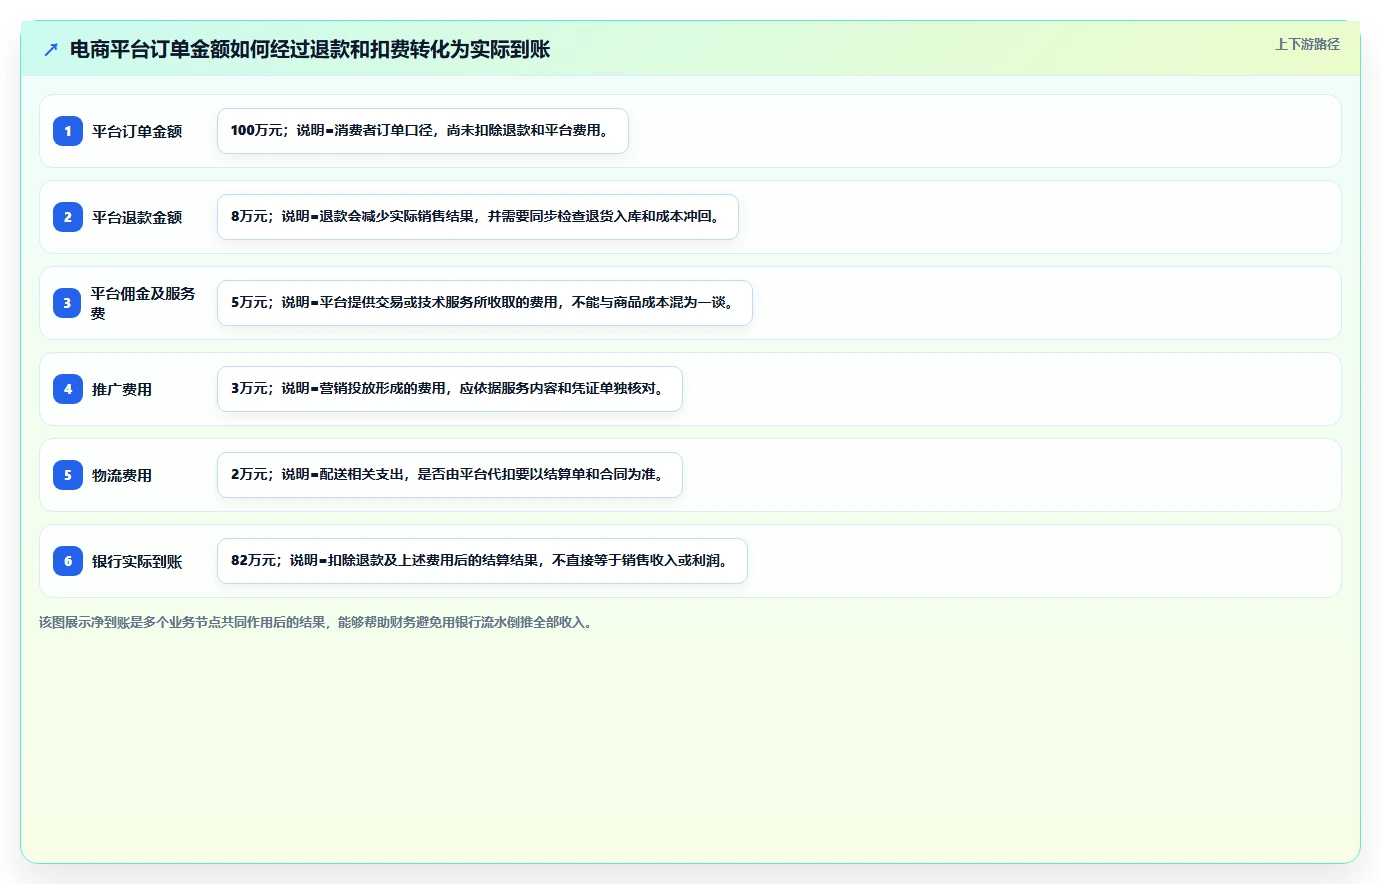The height and width of the screenshot is (884, 1381).
Task: Click the step 3 number badge
Action: tap(68, 303)
